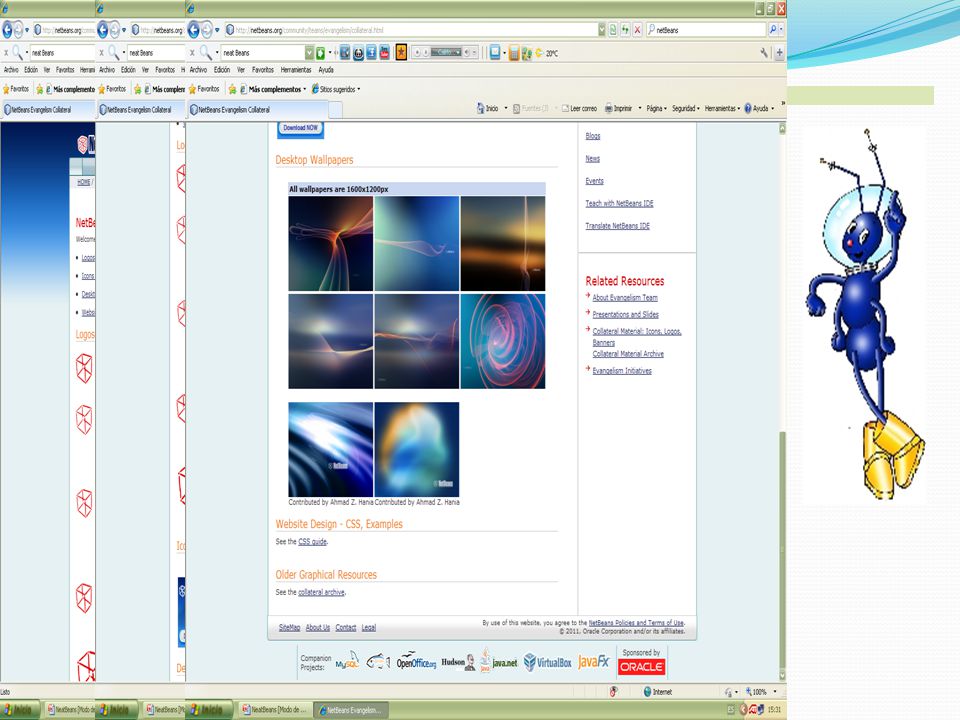Expand the front window green dropdown on neat Beans field
Screen dimensions: 960x720
pyautogui.click(x=309, y=53)
